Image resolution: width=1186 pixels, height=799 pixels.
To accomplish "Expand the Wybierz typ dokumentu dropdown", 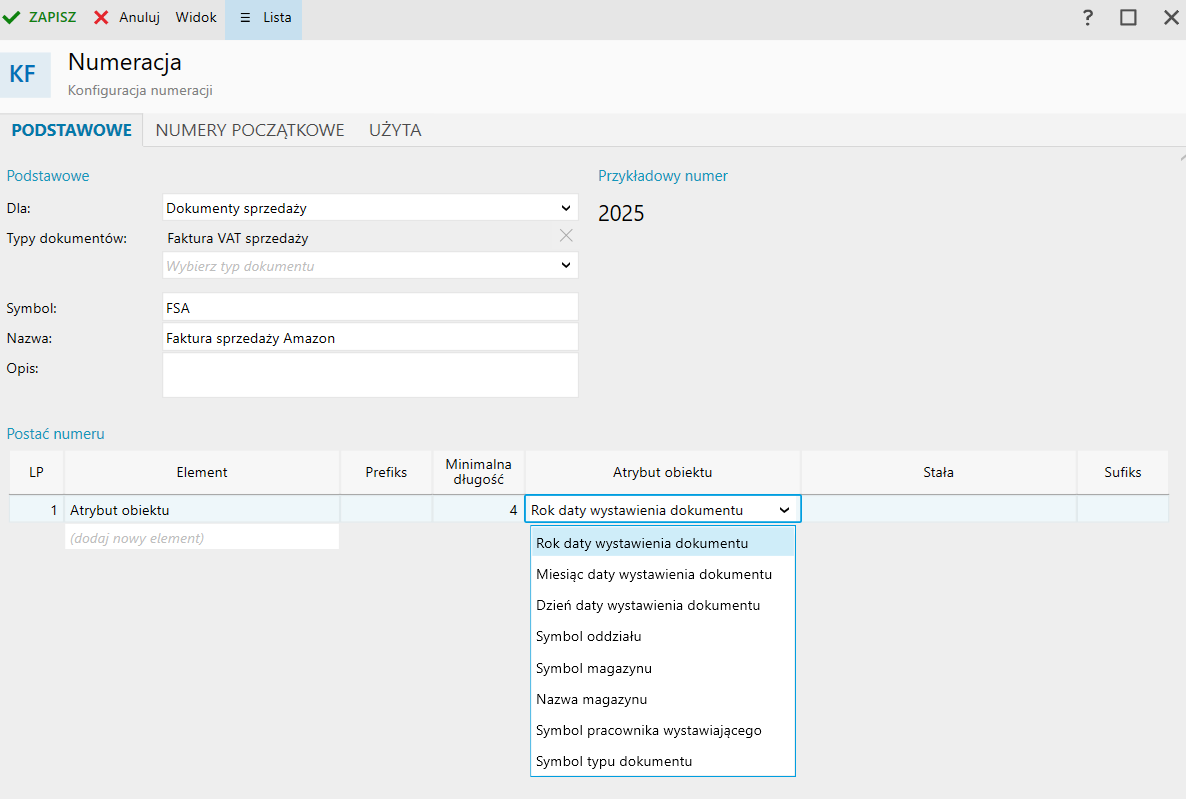I will click(566, 265).
